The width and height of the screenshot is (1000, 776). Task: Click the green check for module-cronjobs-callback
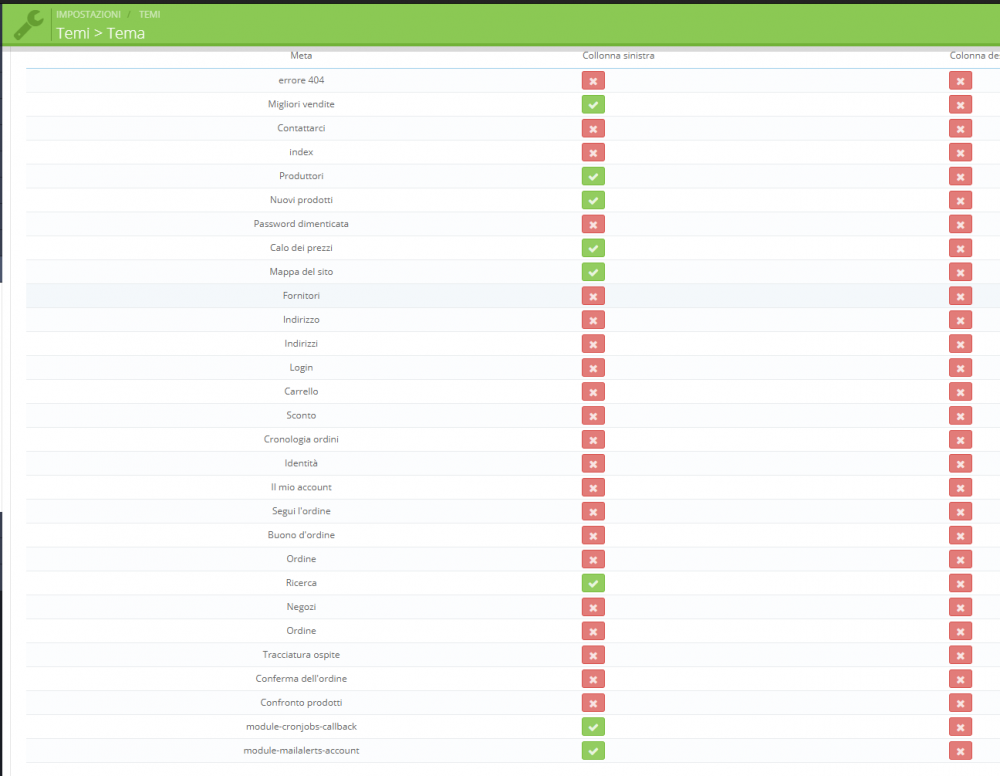point(593,727)
